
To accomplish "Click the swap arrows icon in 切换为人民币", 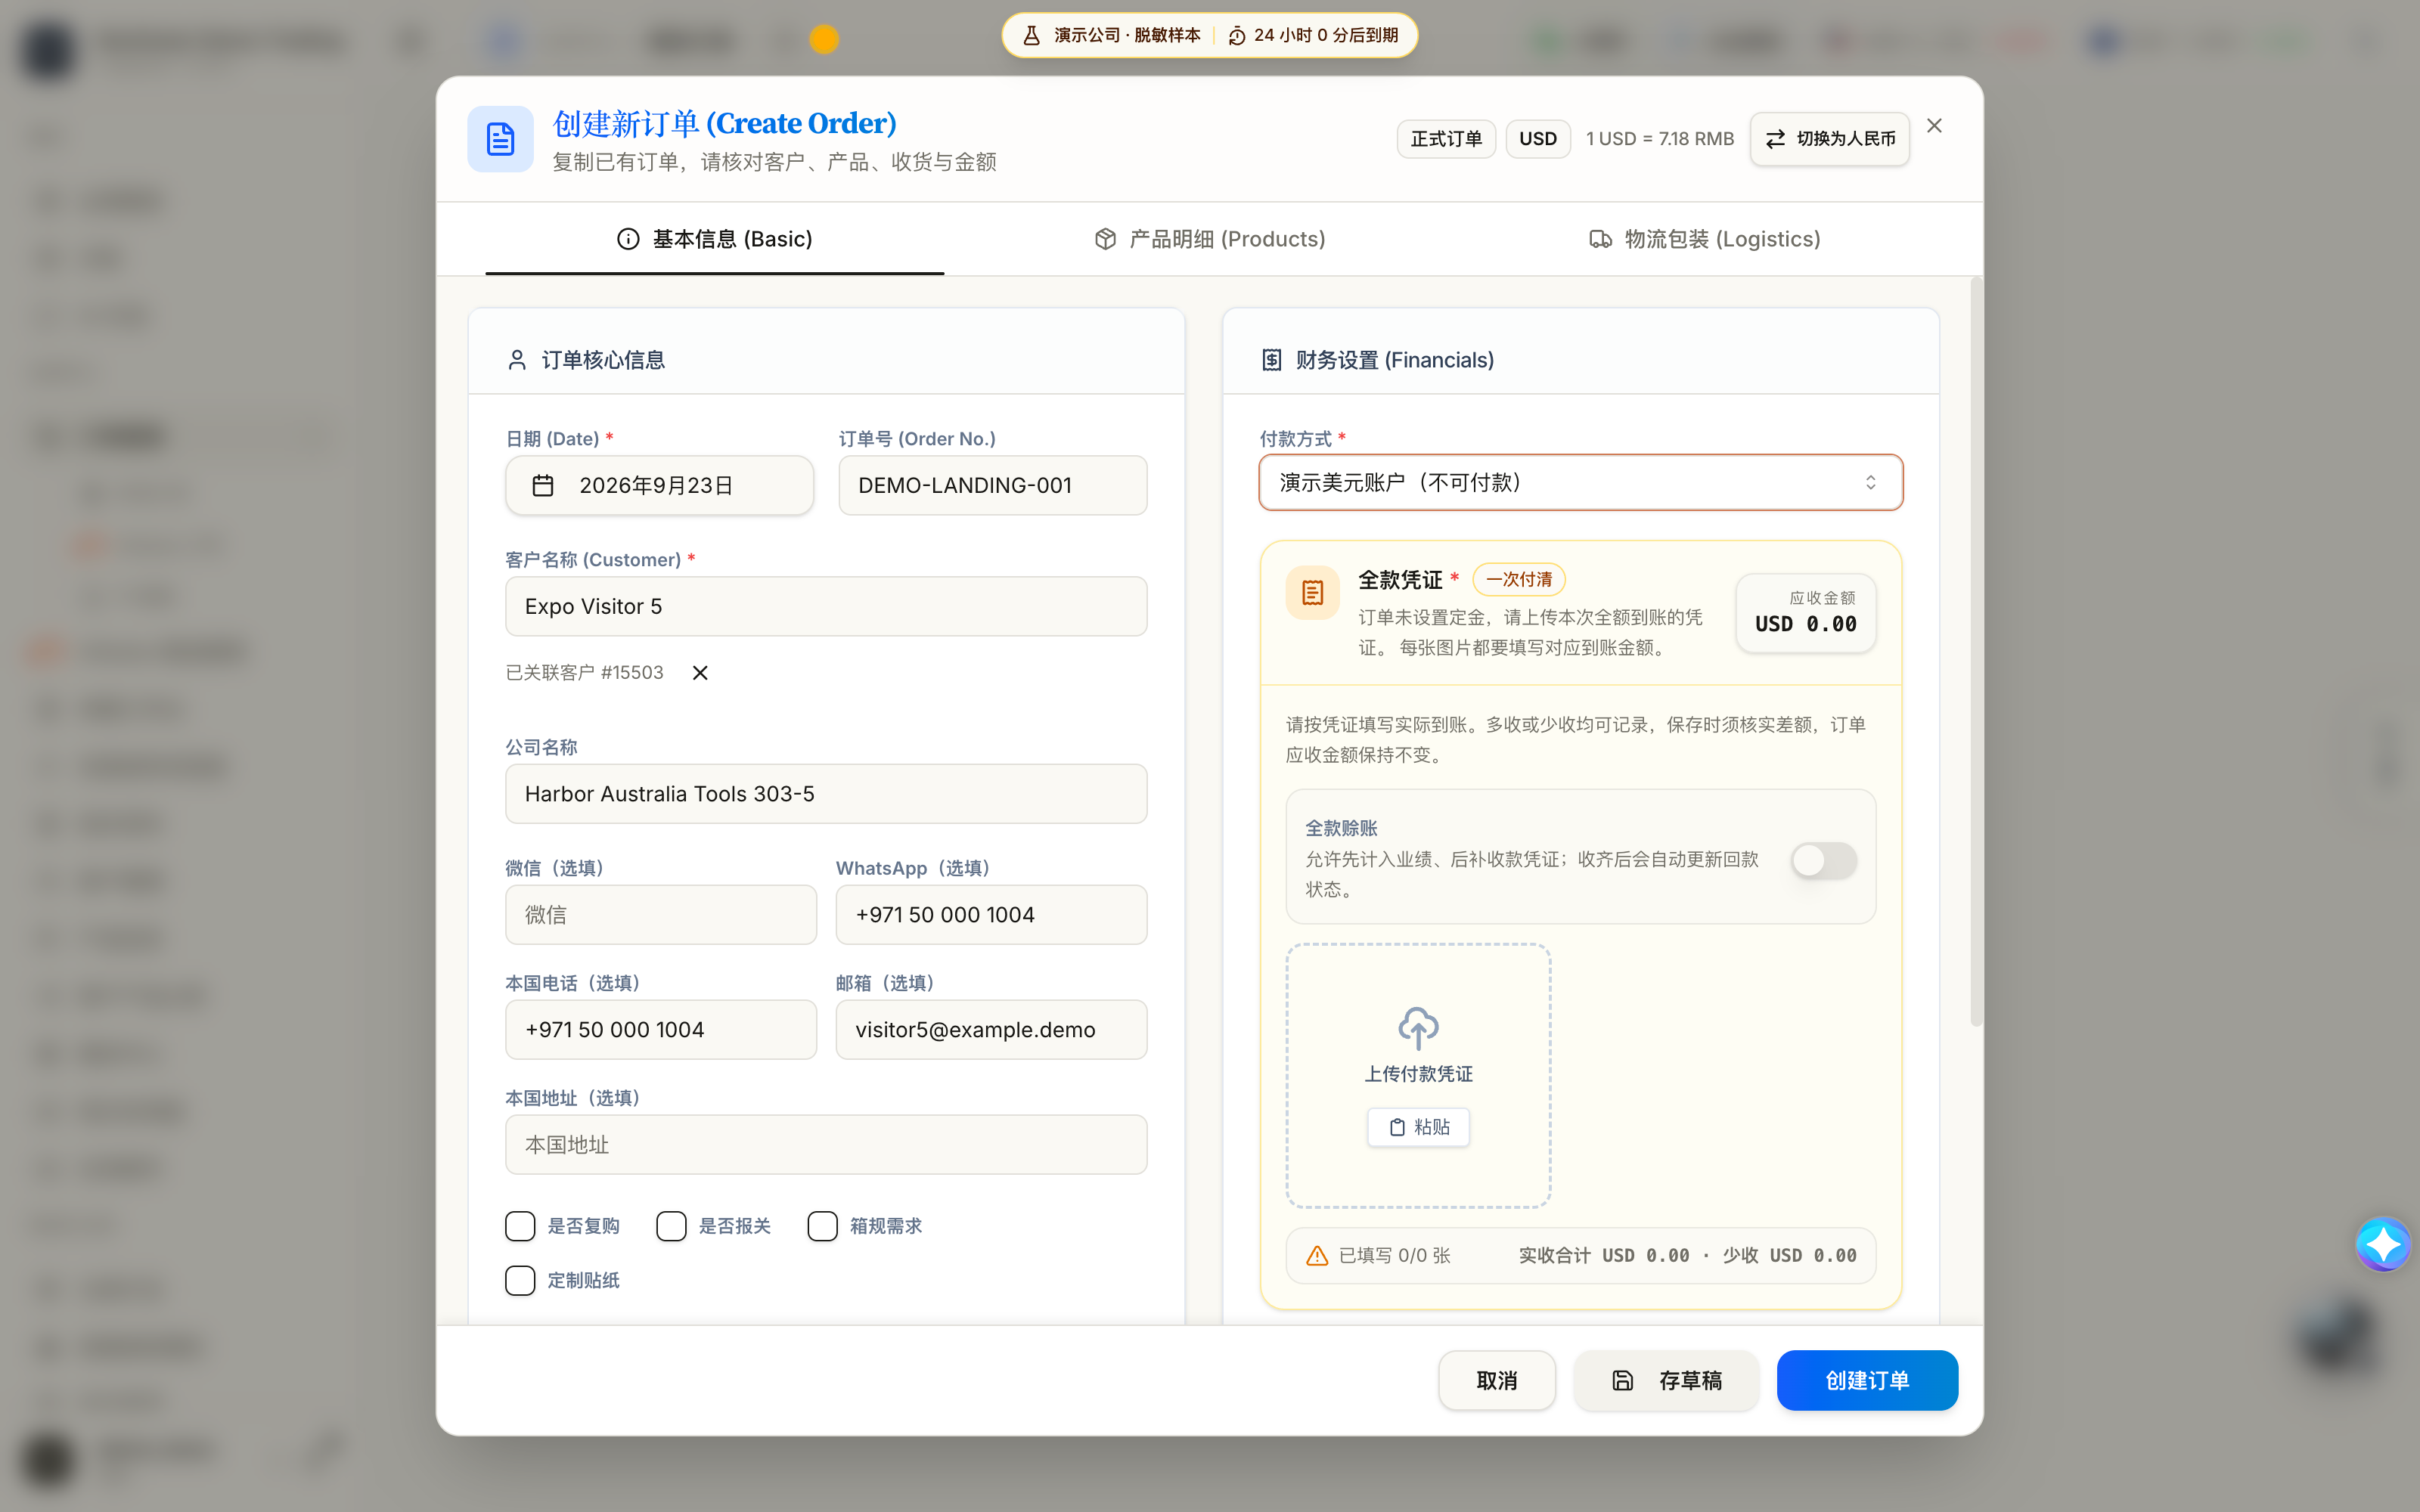I will click(x=1775, y=139).
